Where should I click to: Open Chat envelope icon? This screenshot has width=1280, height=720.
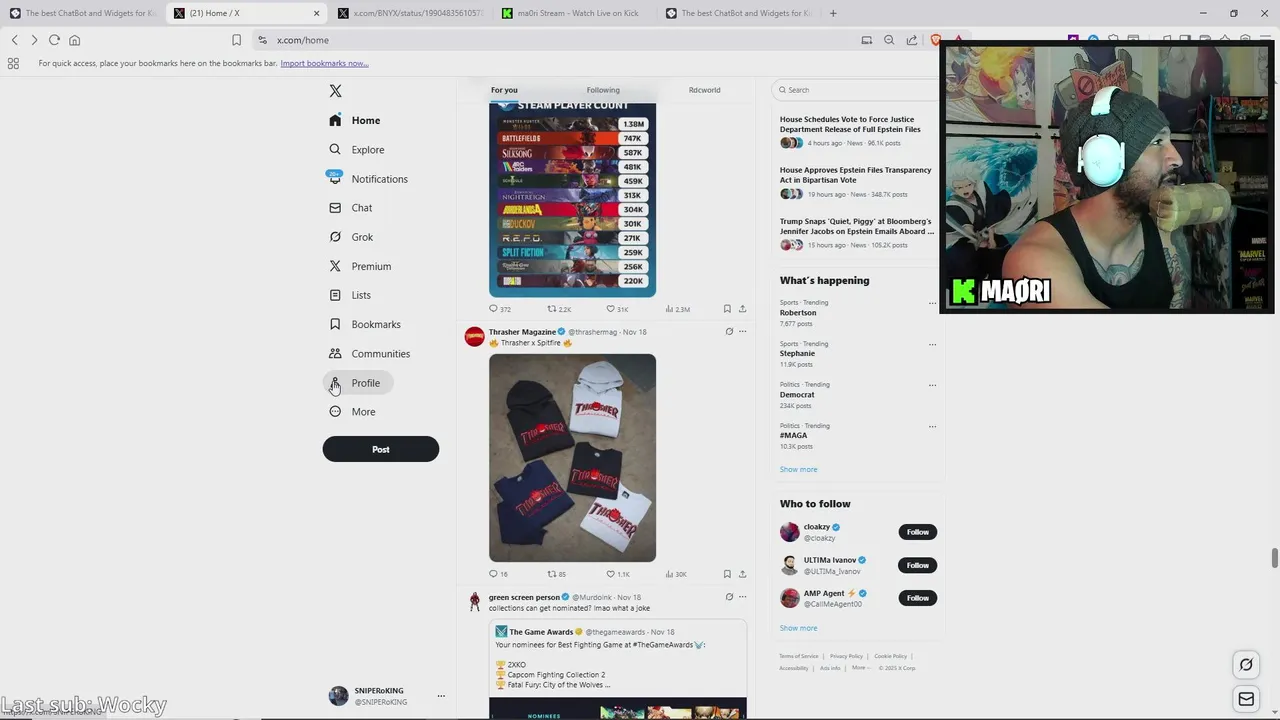pos(335,208)
